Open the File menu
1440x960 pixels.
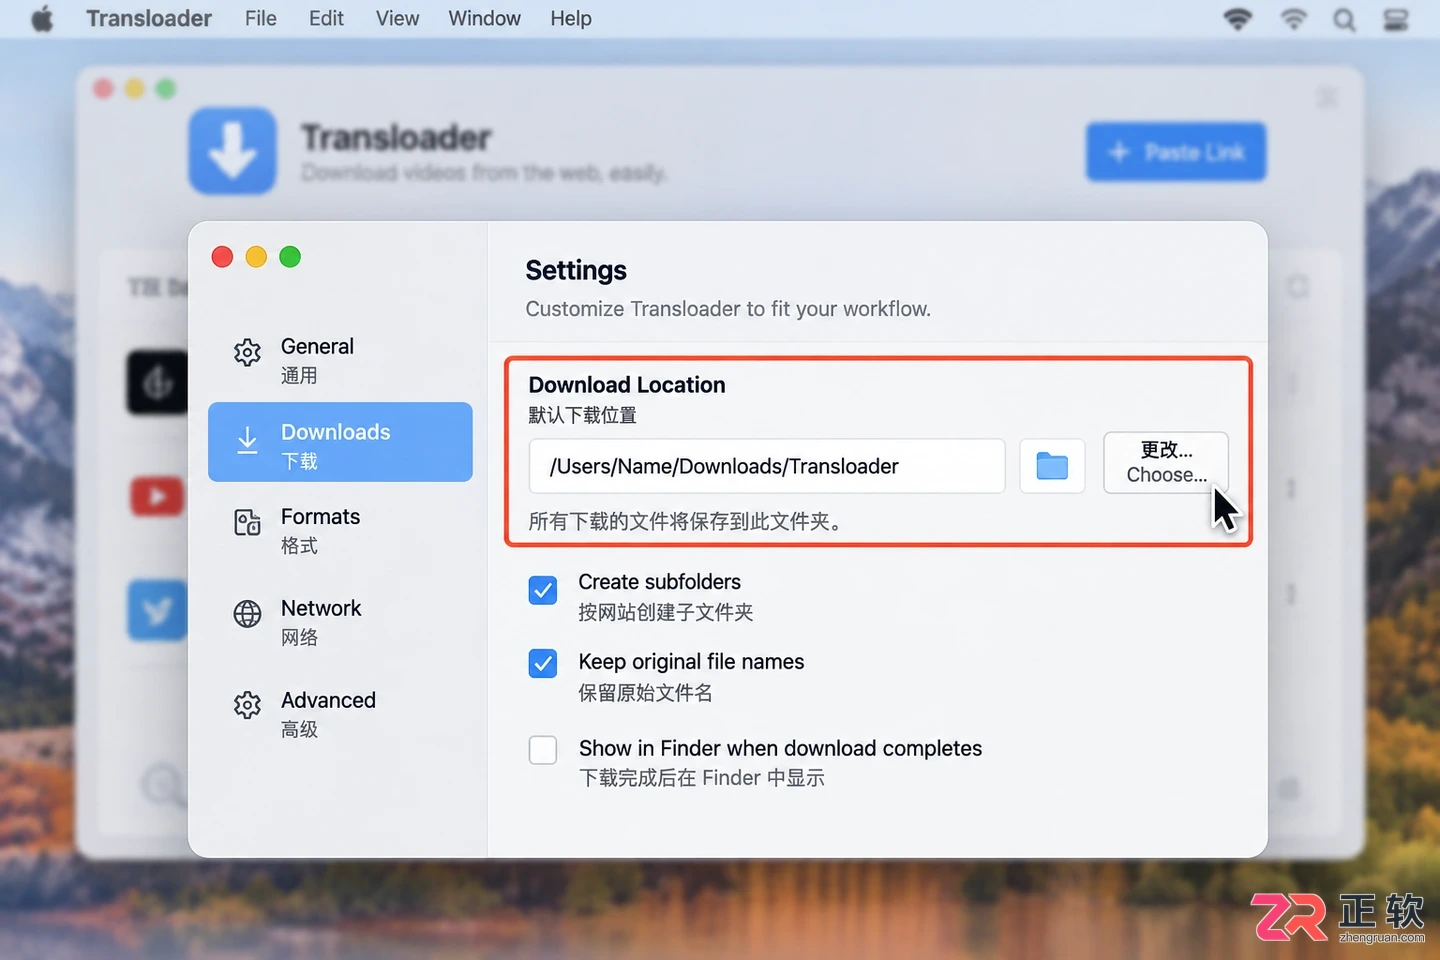point(261,19)
